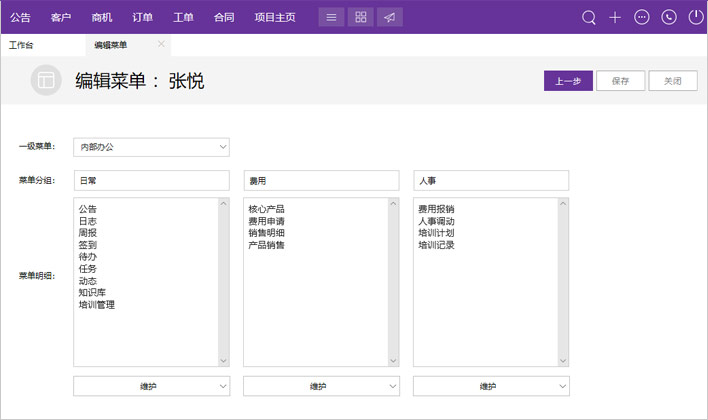This screenshot has height=420, width=708.
Task: Open the chat bubble messages icon
Action: [x=642, y=17]
